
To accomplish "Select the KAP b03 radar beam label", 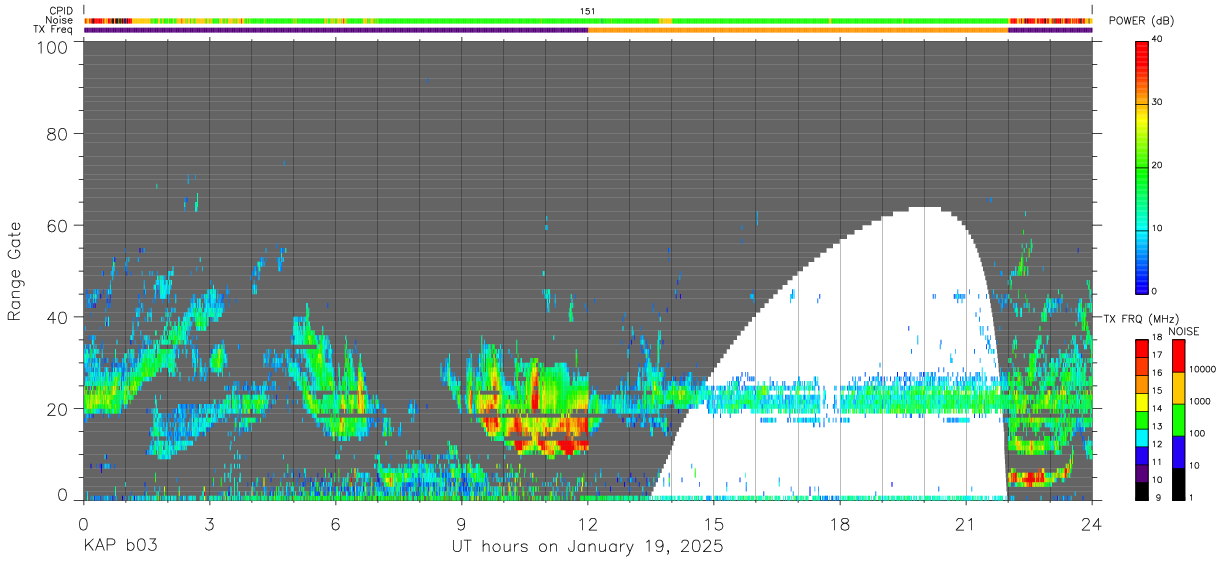I will coord(120,546).
